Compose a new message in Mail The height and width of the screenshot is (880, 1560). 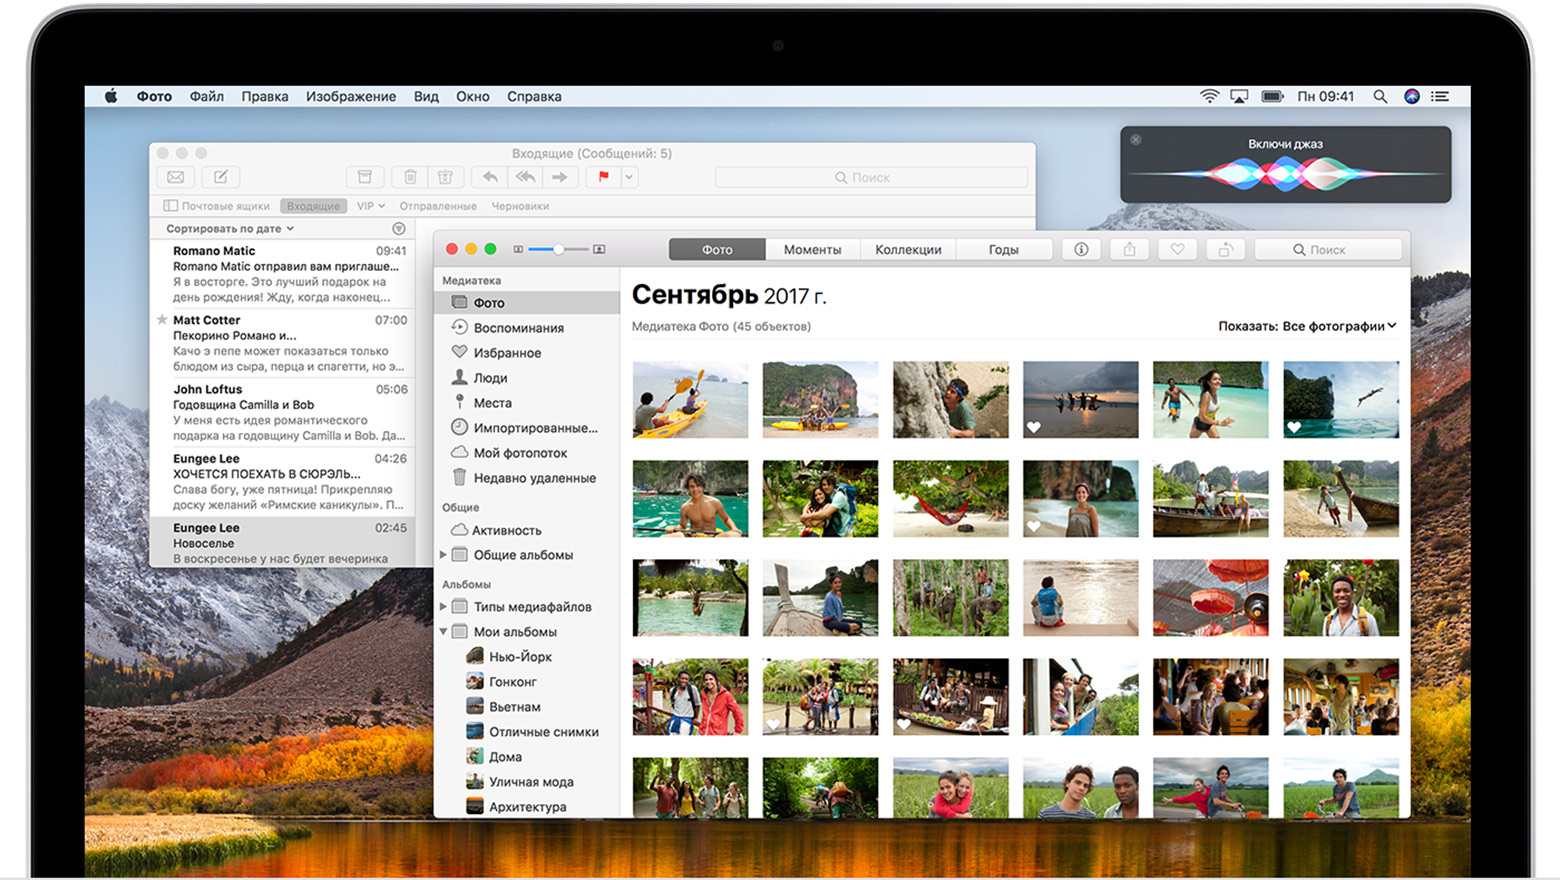(x=220, y=177)
